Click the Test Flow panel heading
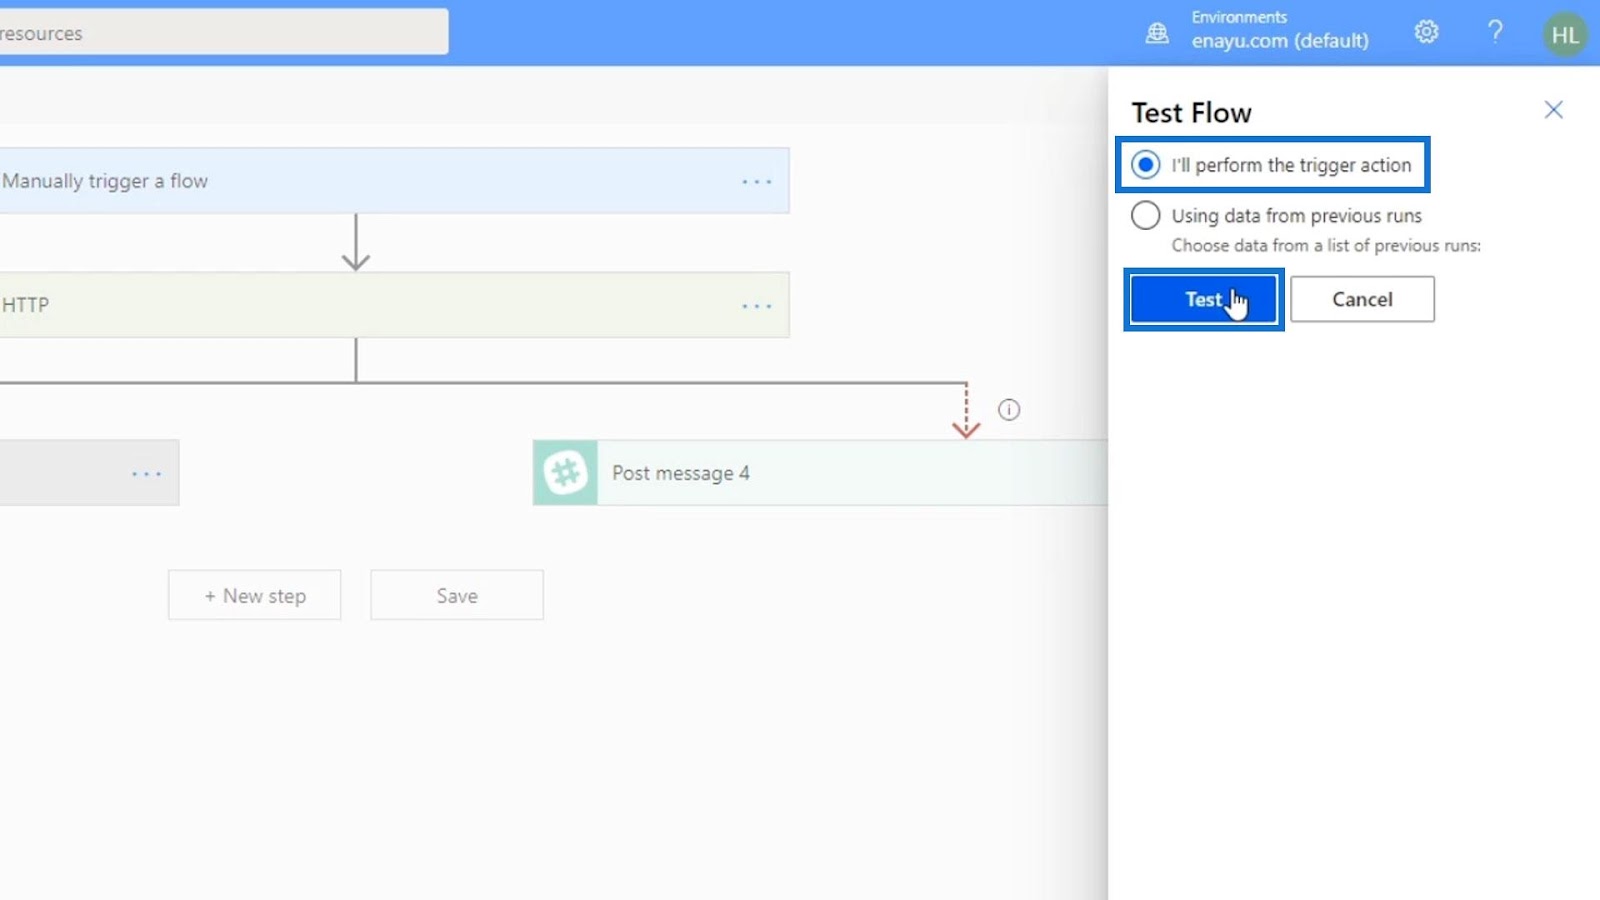Viewport: 1600px width, 900px height. point(1191,113)
